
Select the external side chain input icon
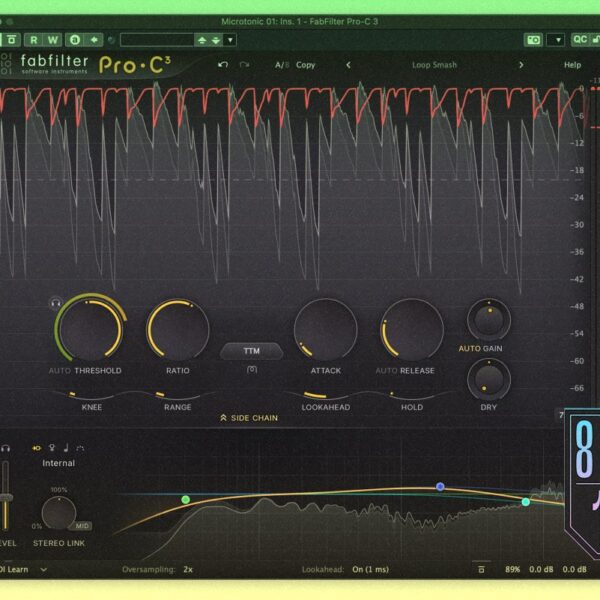point(52,447)
